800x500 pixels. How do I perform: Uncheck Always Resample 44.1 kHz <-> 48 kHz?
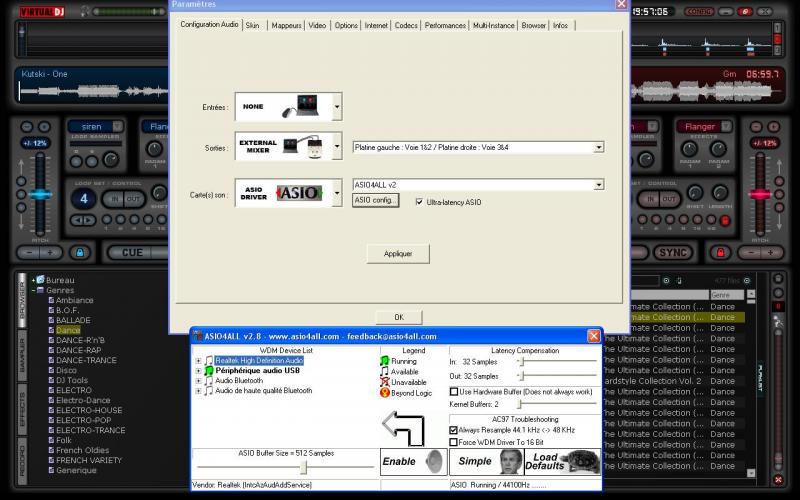(454, 430)
